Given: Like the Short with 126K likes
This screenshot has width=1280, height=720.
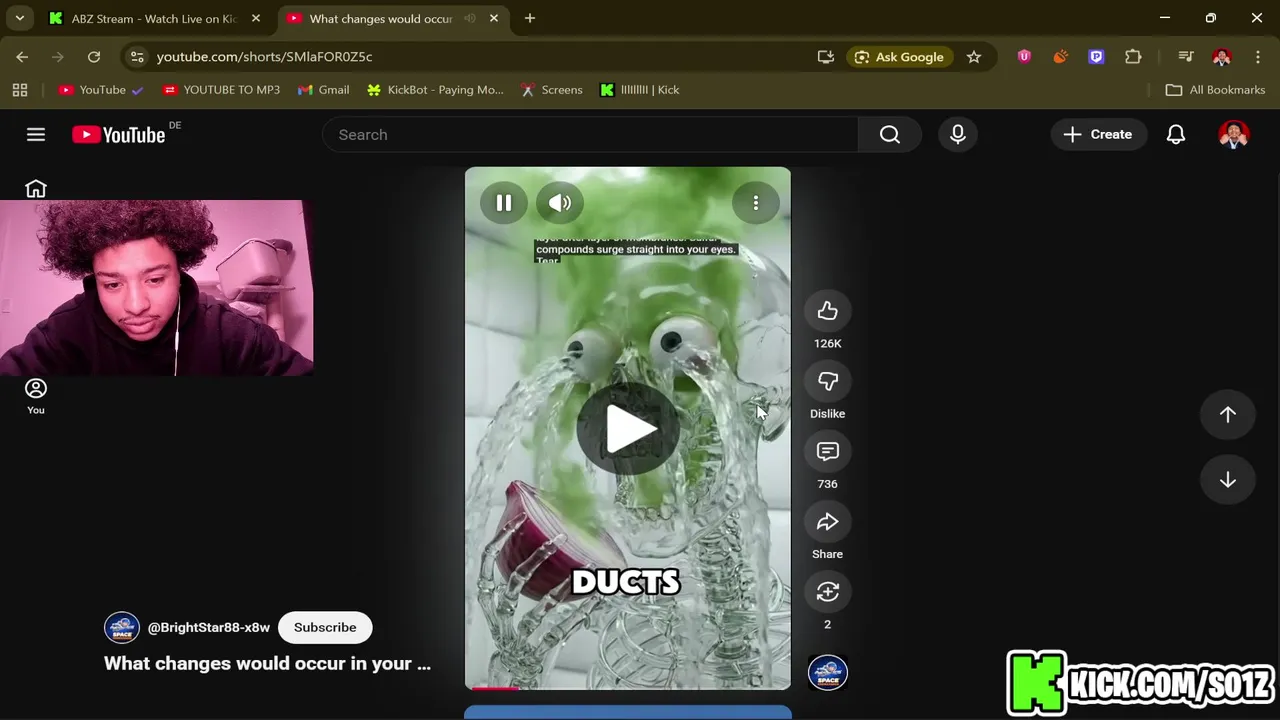Looking at the screenshot, I should pos(827,311).
